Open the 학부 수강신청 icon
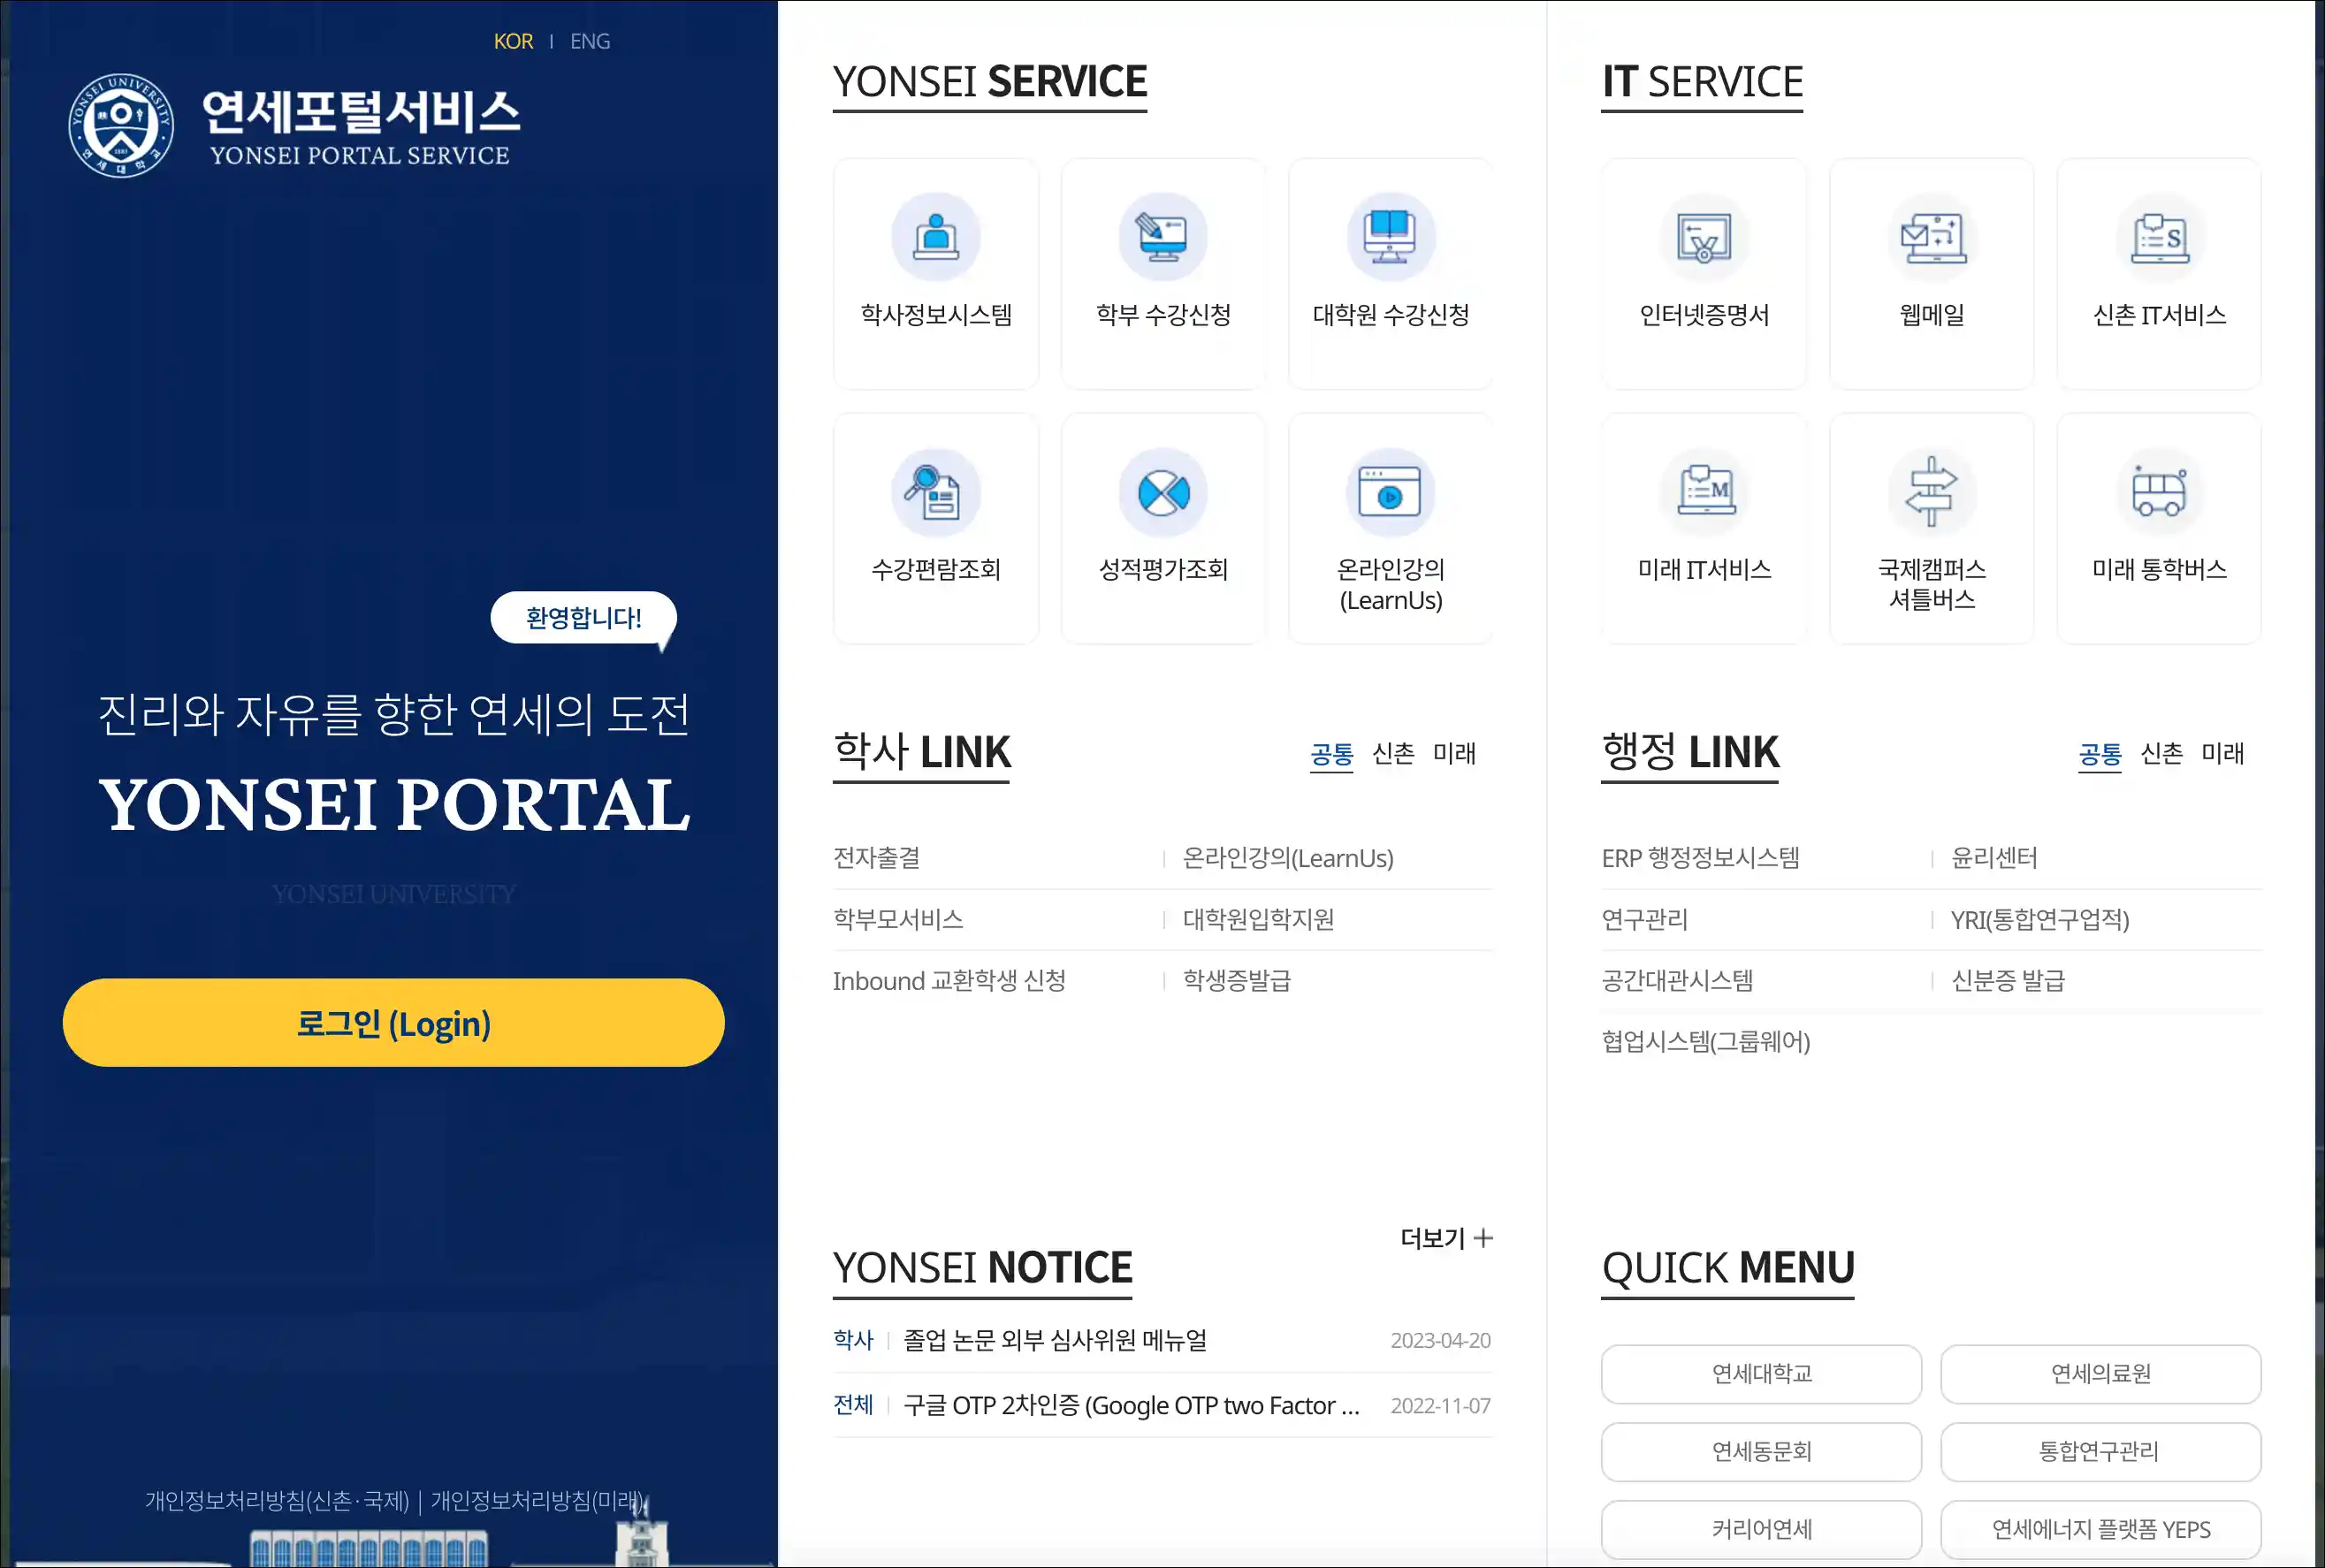The height and width of the screenshot is (1568, 2325). 1163,237
